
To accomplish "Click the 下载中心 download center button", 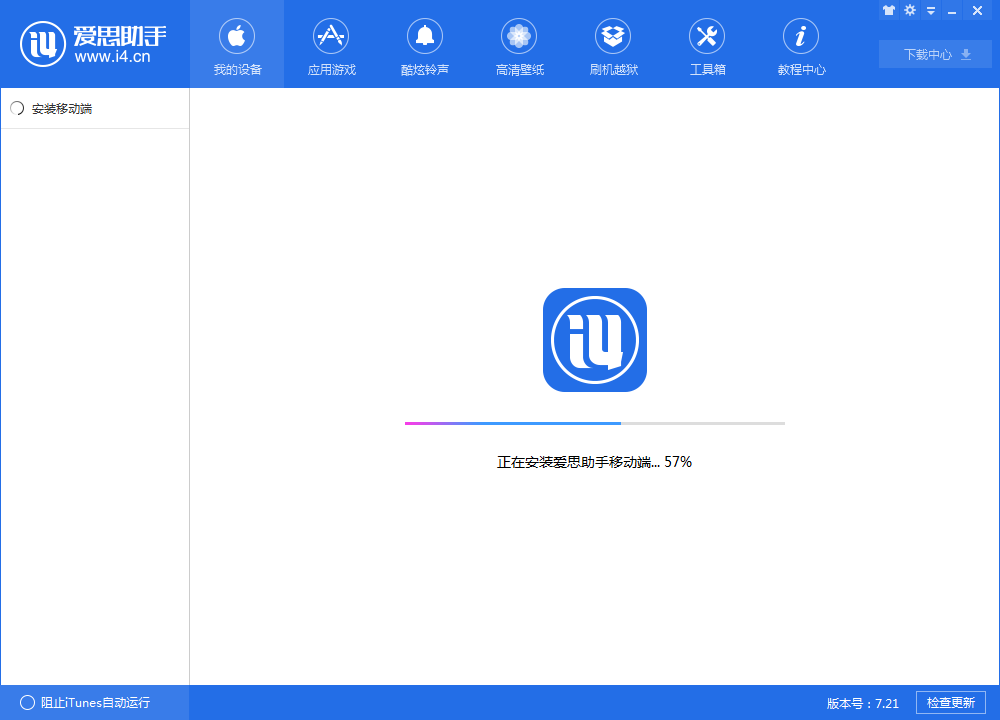I will click(x=935, y=54).
